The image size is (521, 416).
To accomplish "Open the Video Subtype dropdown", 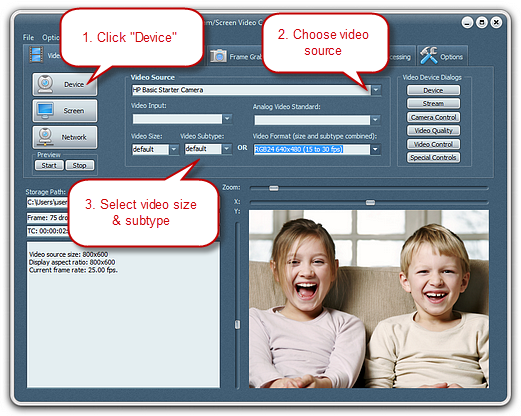I will [227, 149].
